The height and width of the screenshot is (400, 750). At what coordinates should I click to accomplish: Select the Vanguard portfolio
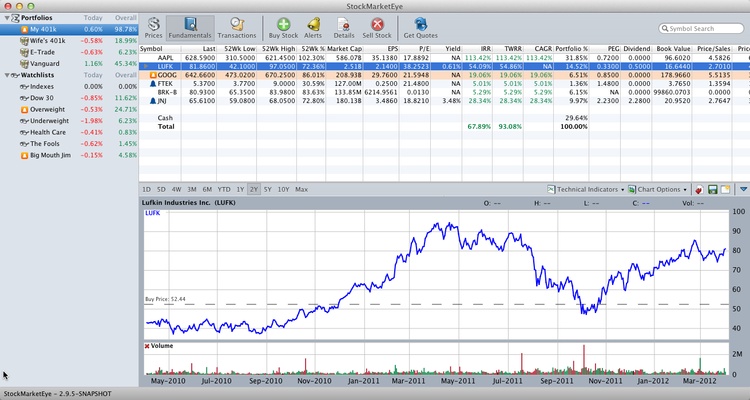(x=69, y=64)
